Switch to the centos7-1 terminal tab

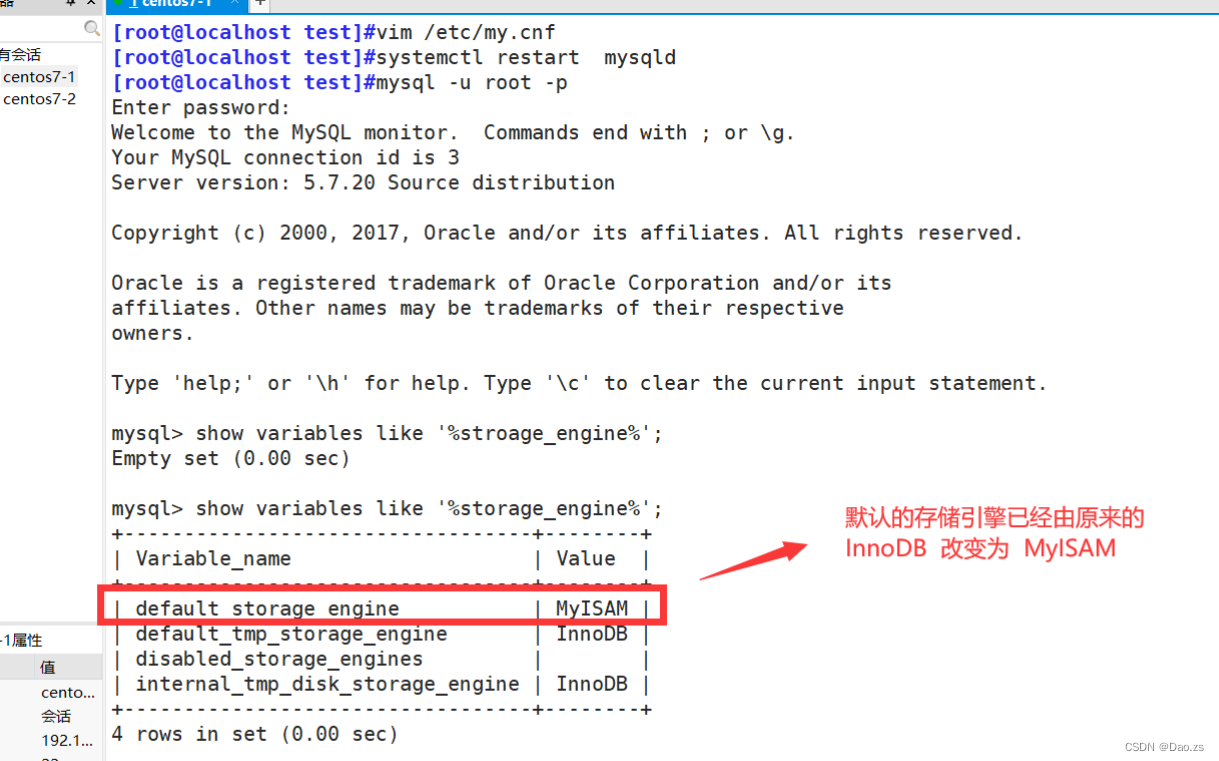click(175, 4)
